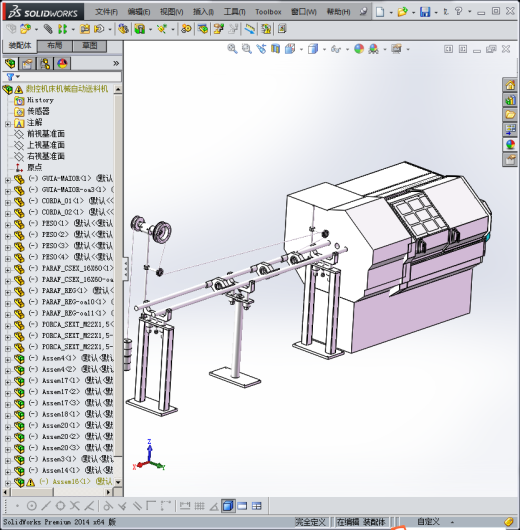
Task: Toggle the shaded display cube in the bottom toolbar
Action: point(228,506)
